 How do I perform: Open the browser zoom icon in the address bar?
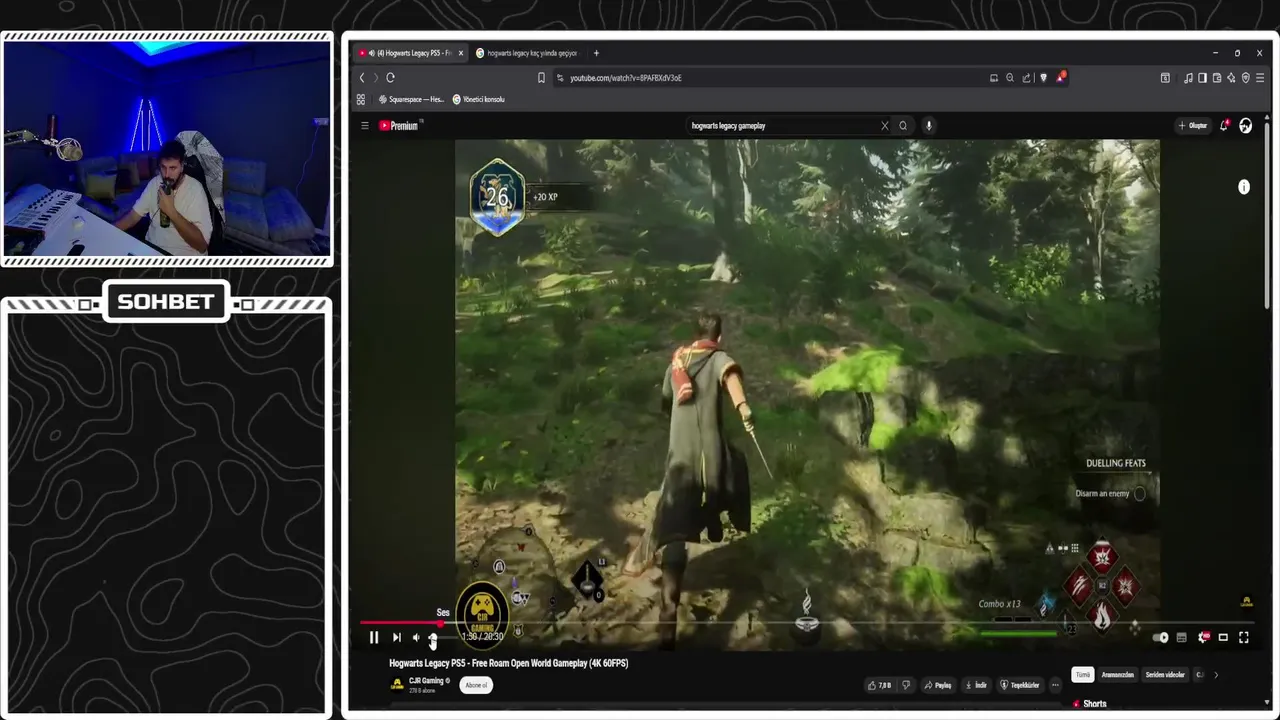click(x=1010, y=77)
